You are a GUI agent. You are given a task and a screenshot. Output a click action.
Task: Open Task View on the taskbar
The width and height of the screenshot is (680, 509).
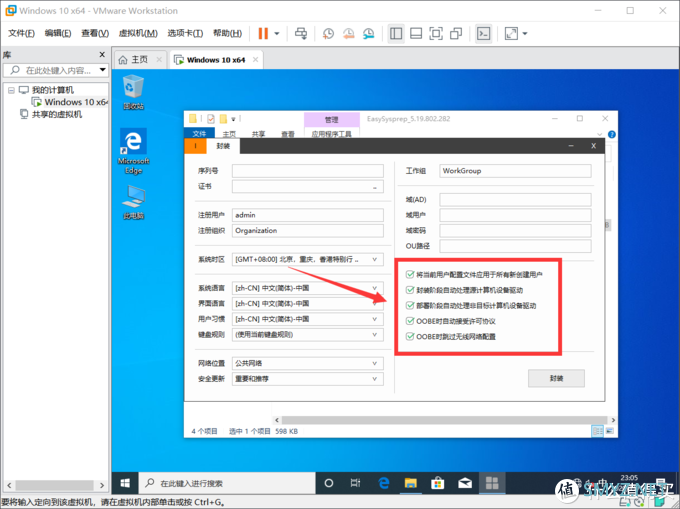(x=355, y=483)
